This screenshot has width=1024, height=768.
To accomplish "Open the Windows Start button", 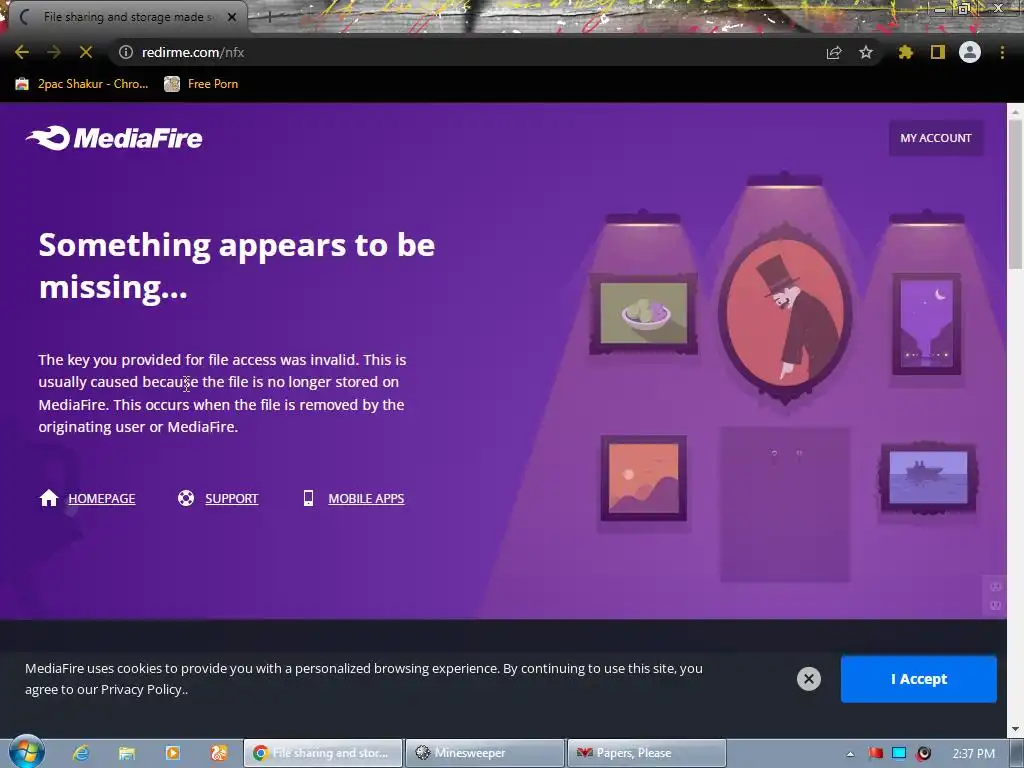I will (x=26, y=752).
